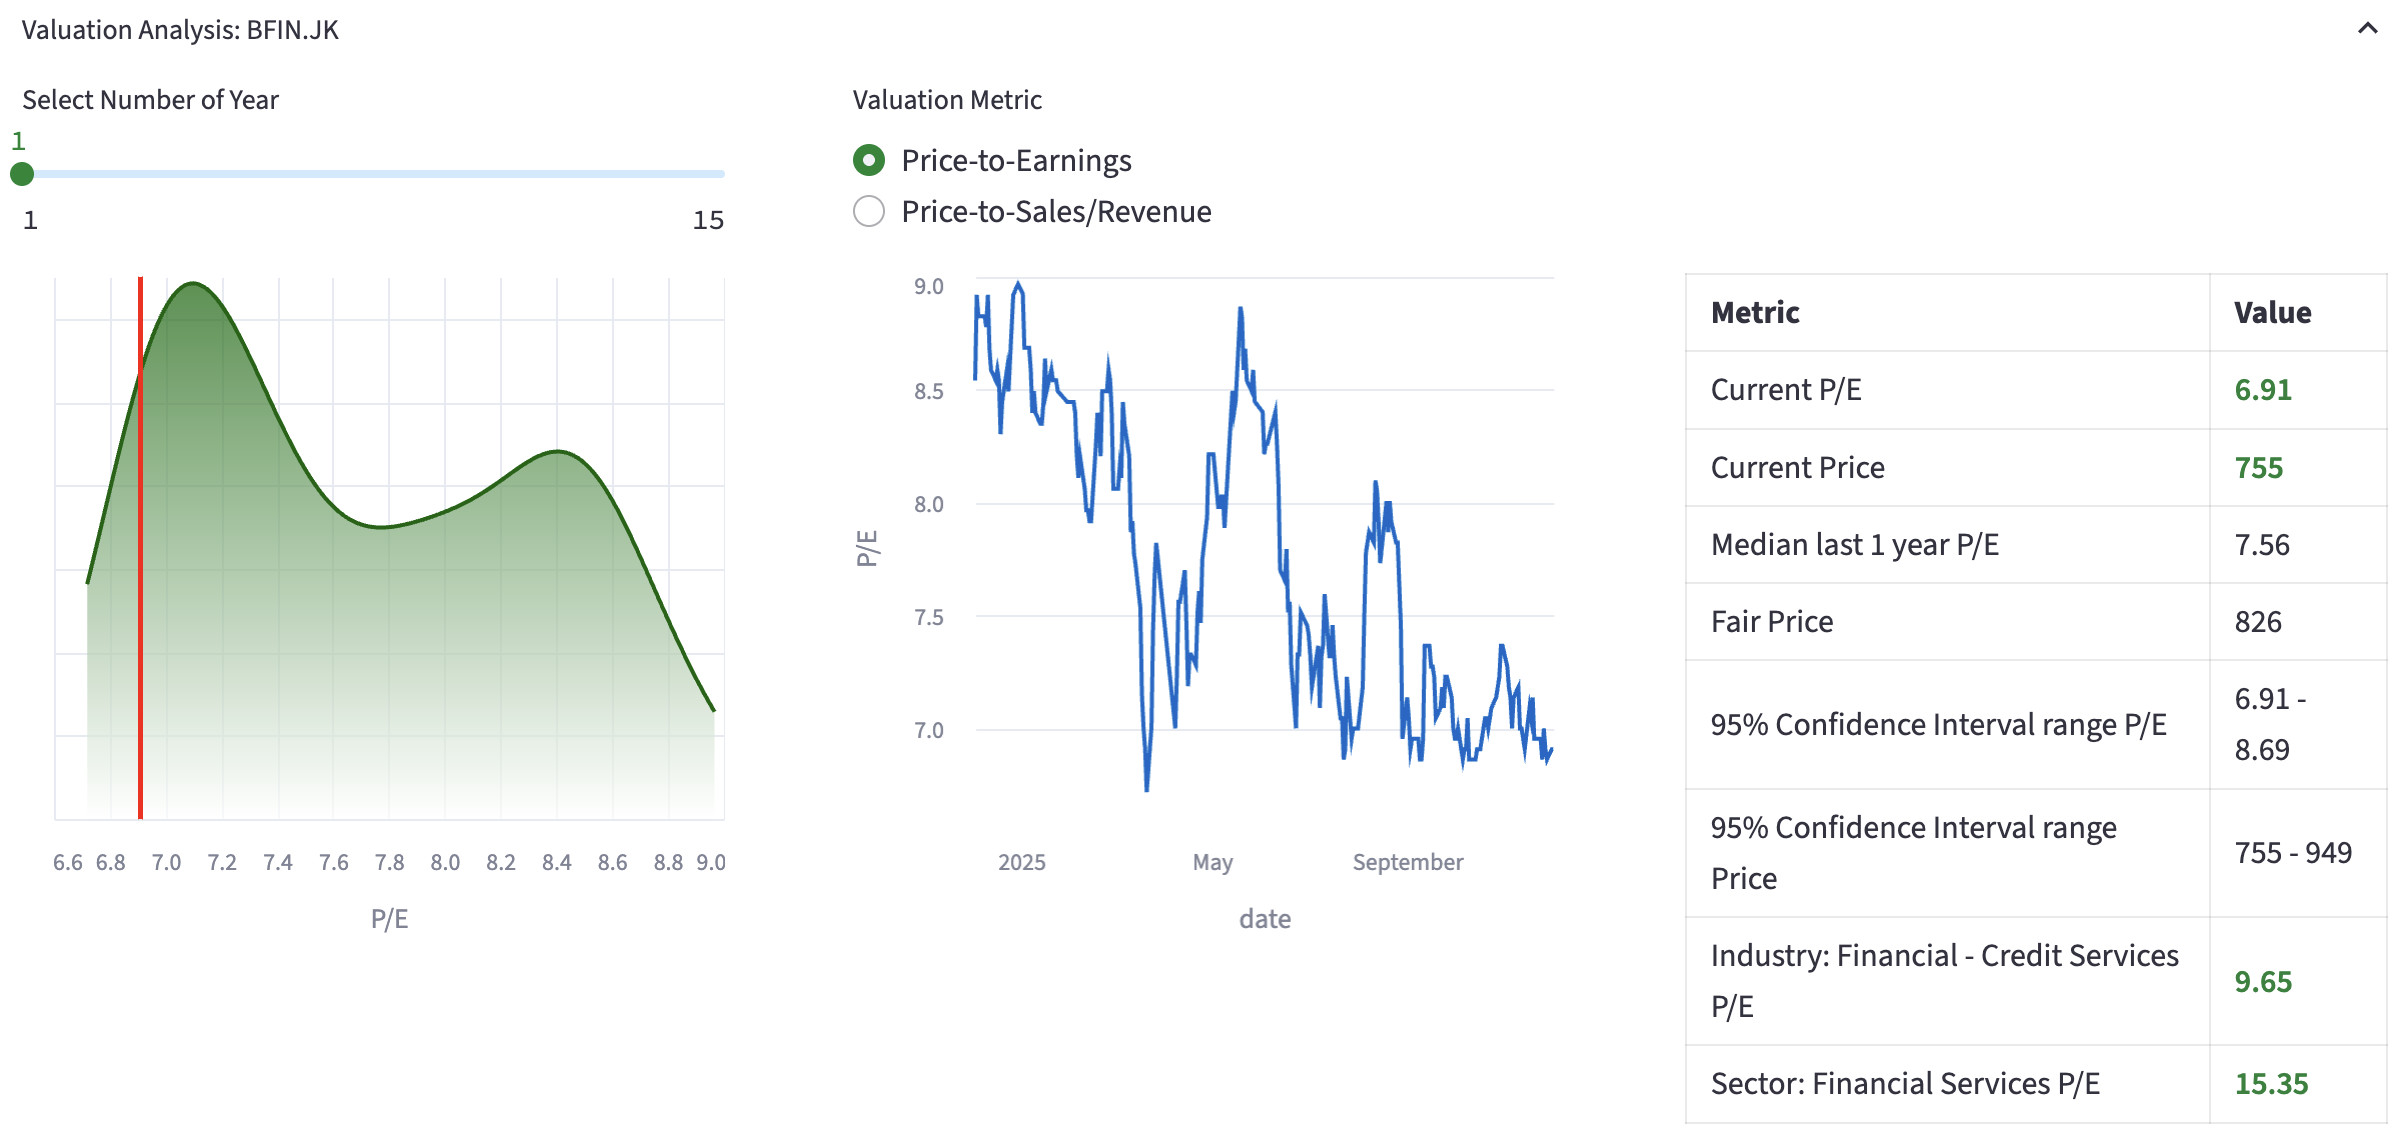The height and width of the screenshot is (1146, 2406).
Task: Click the Value column header
Action: coord(2271,313)
